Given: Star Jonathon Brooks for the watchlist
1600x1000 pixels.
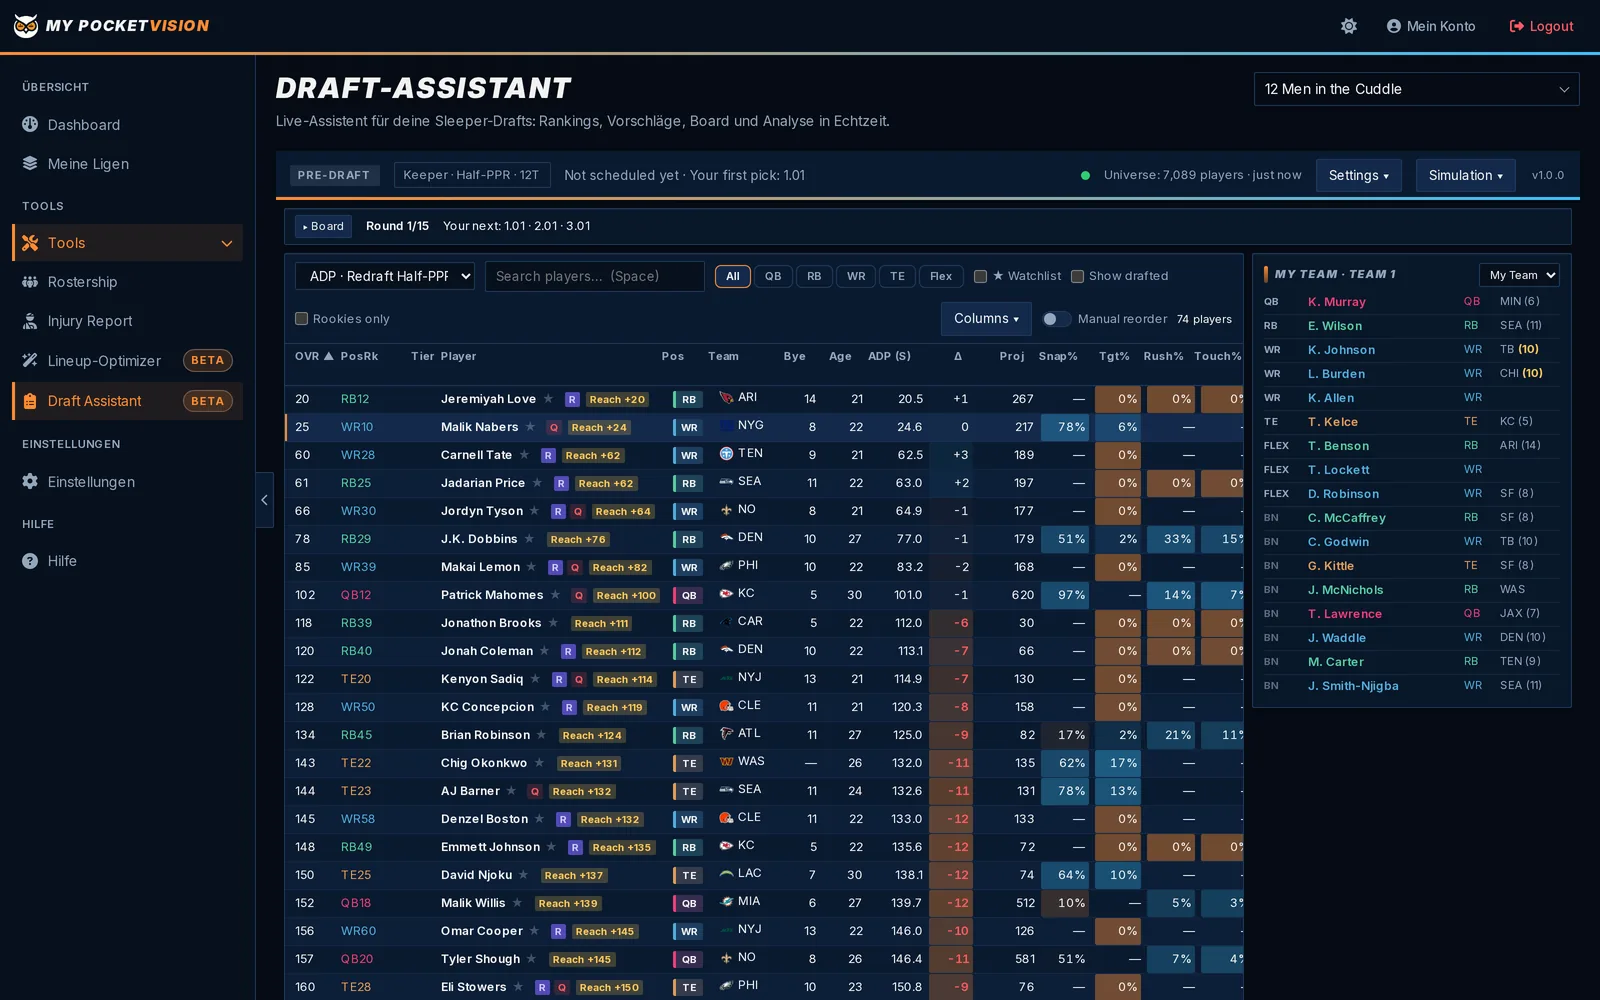Looking at the screenshot, I should click(553, 623).
